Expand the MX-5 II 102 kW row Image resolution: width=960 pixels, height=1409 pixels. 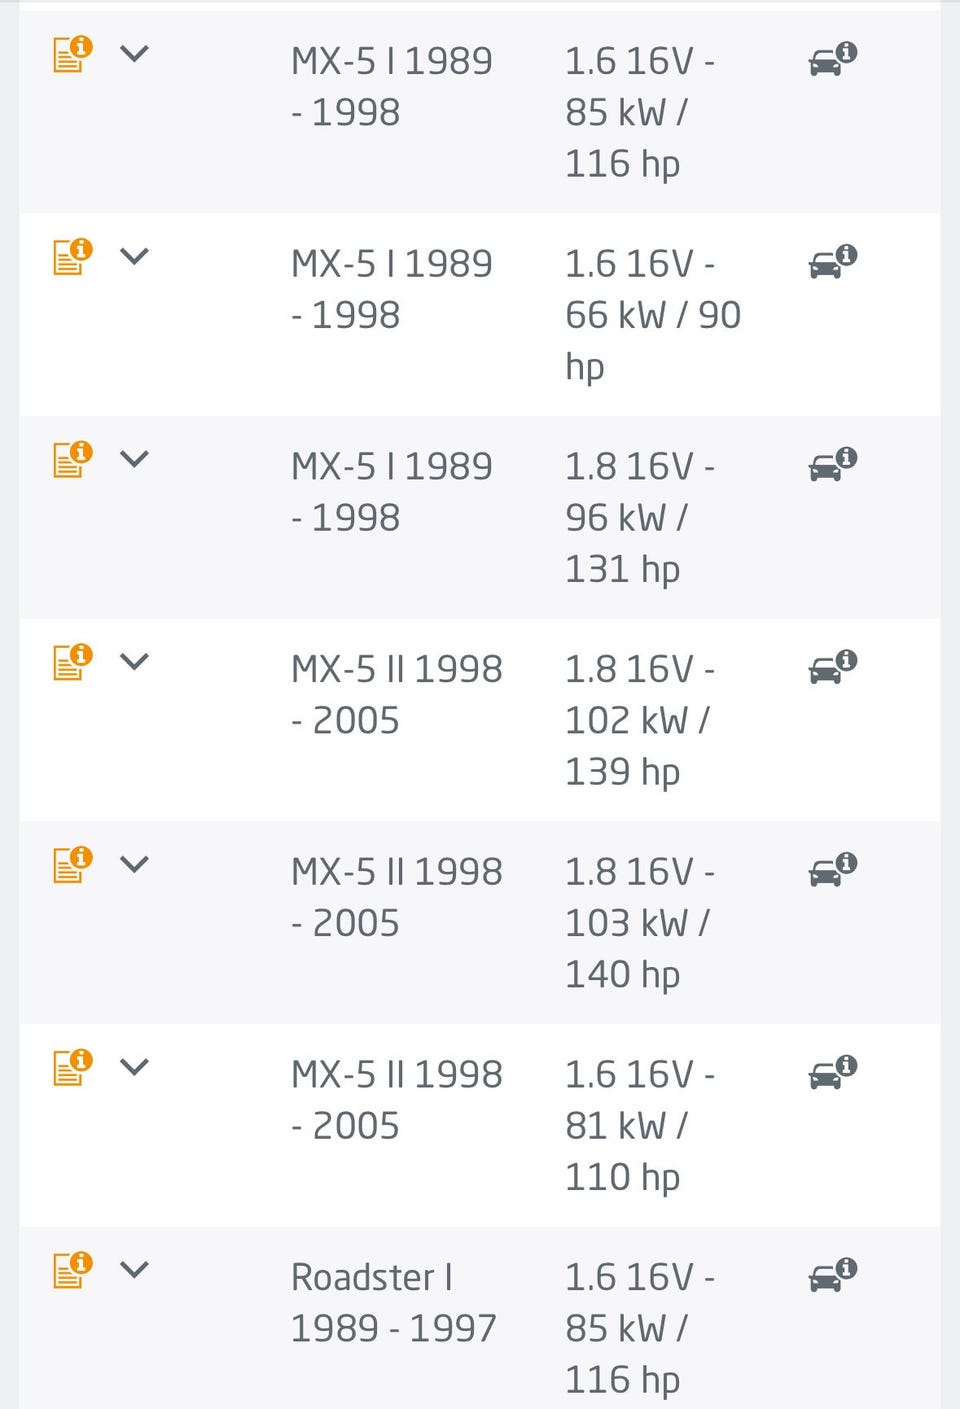point(134,661)
